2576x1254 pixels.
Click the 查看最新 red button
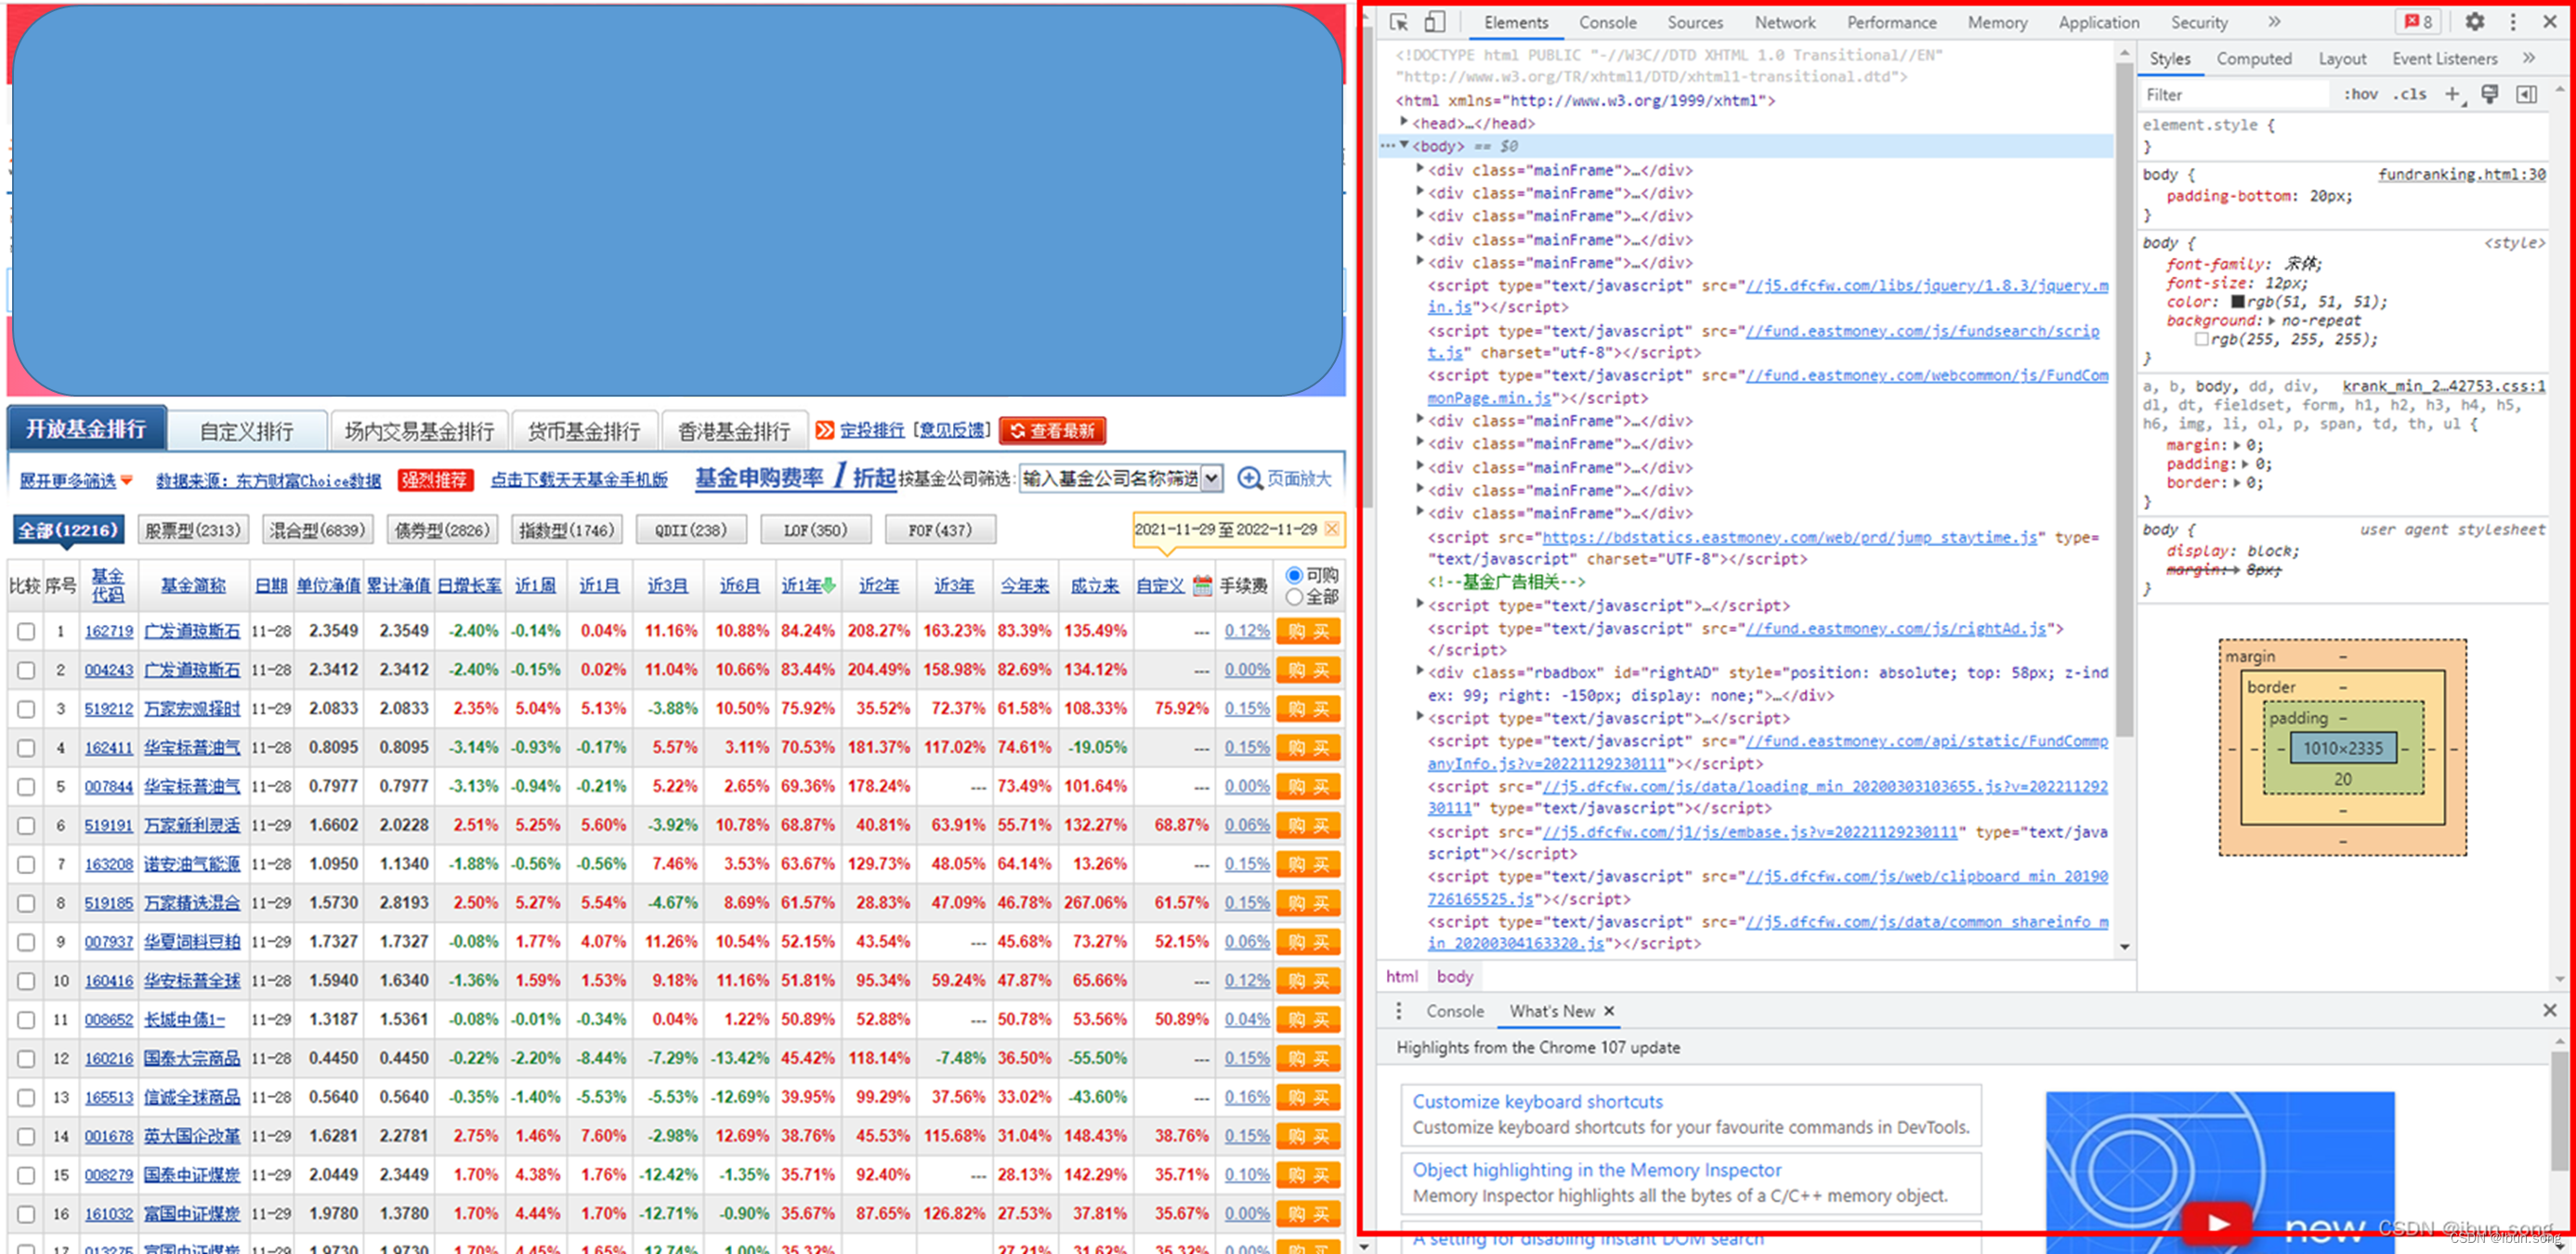click(1052, 430)
